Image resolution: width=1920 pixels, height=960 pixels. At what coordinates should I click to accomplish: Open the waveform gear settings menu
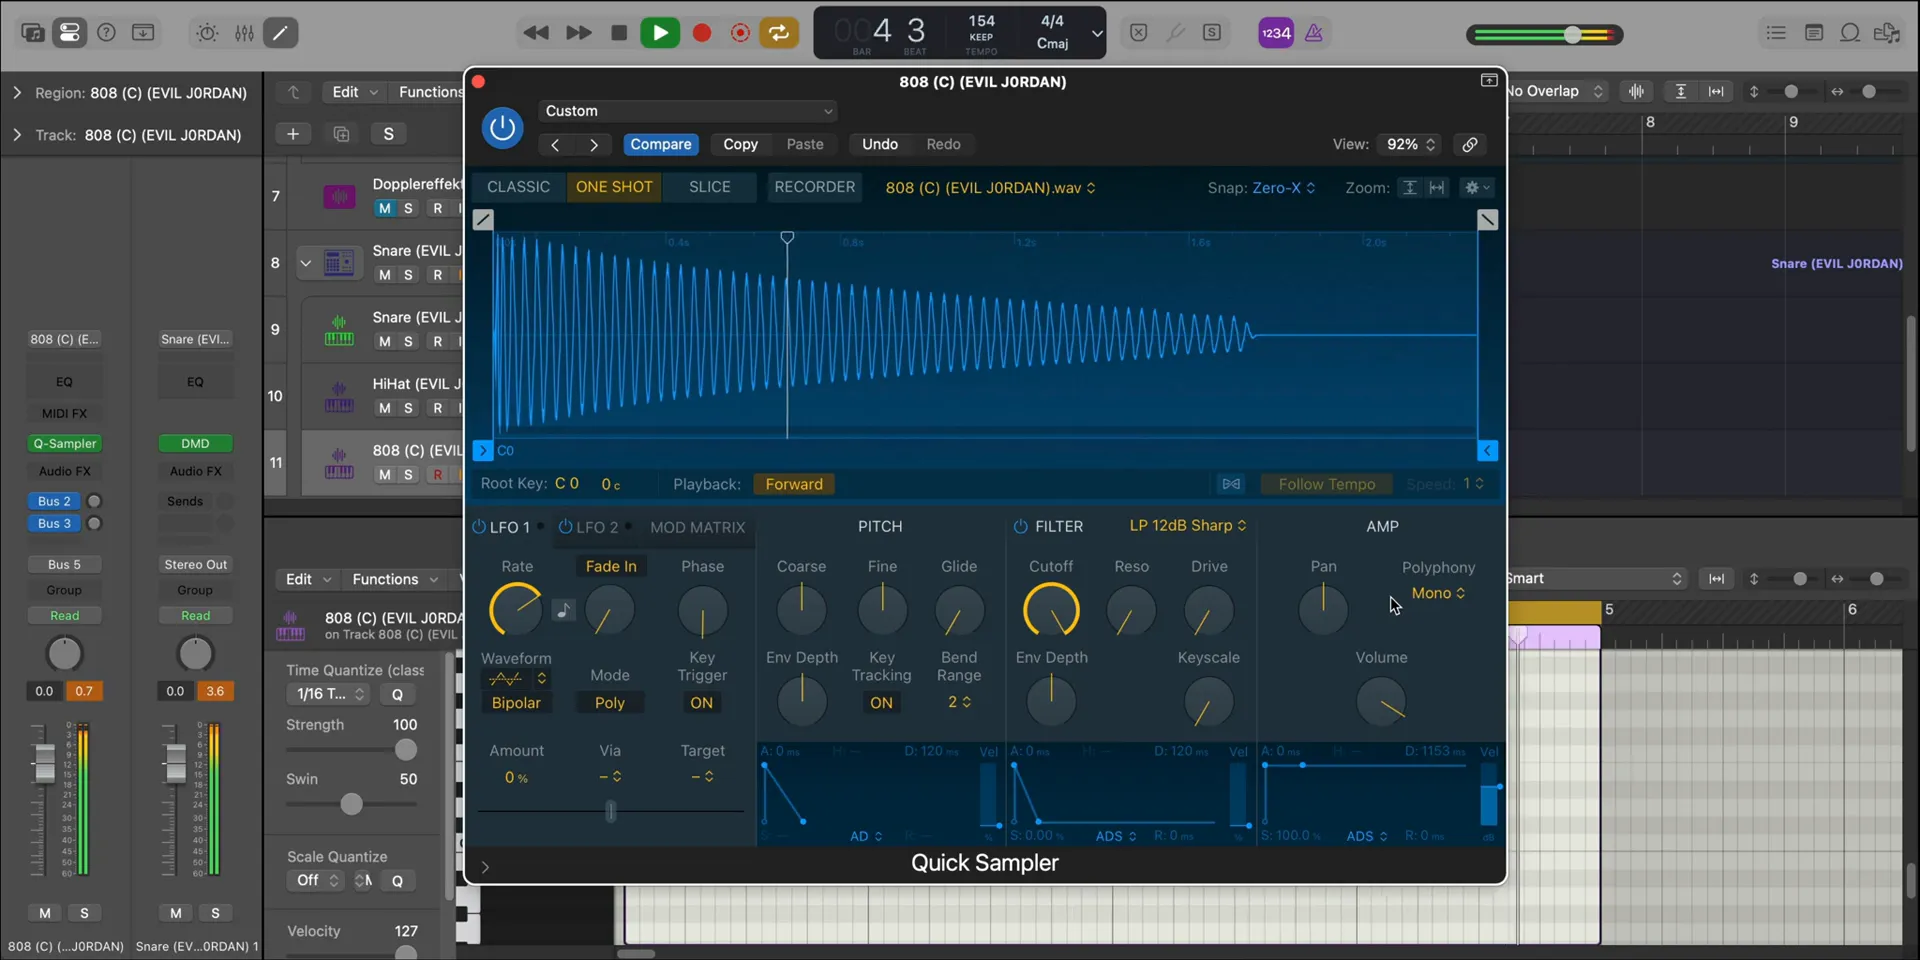[1476, 188]
